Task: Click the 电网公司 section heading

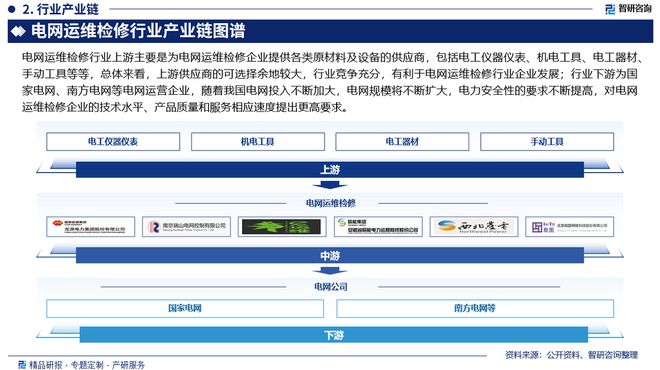Action: [x=330, y=287]
